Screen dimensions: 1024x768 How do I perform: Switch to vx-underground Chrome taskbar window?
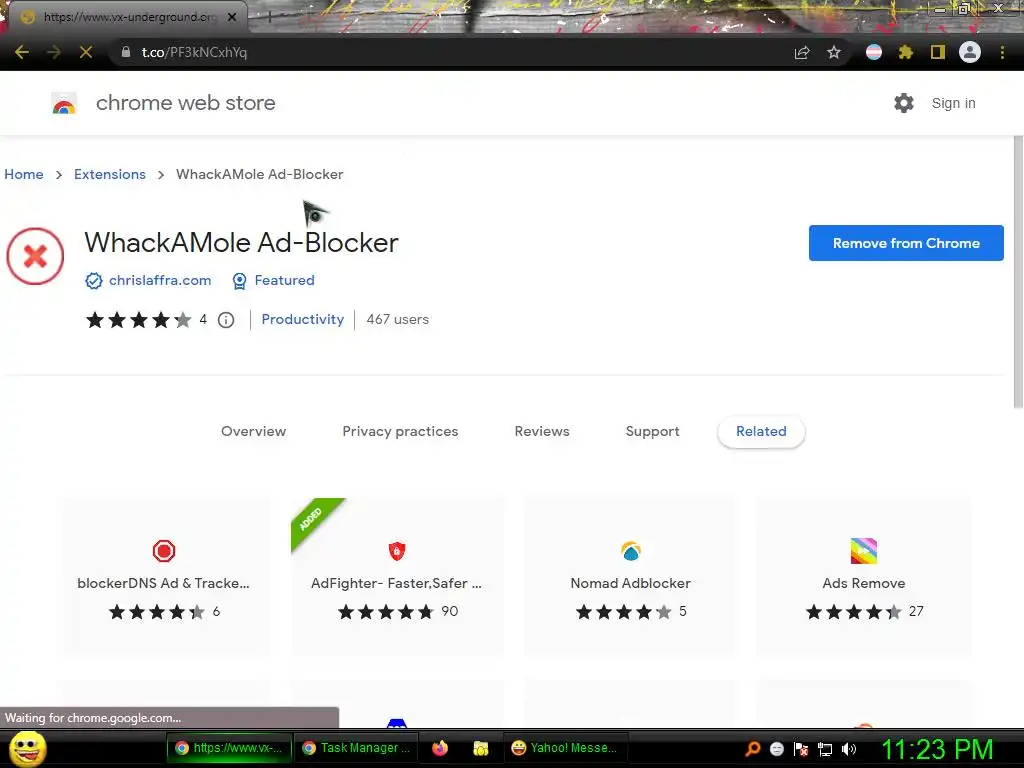click(x=229, y=748)
